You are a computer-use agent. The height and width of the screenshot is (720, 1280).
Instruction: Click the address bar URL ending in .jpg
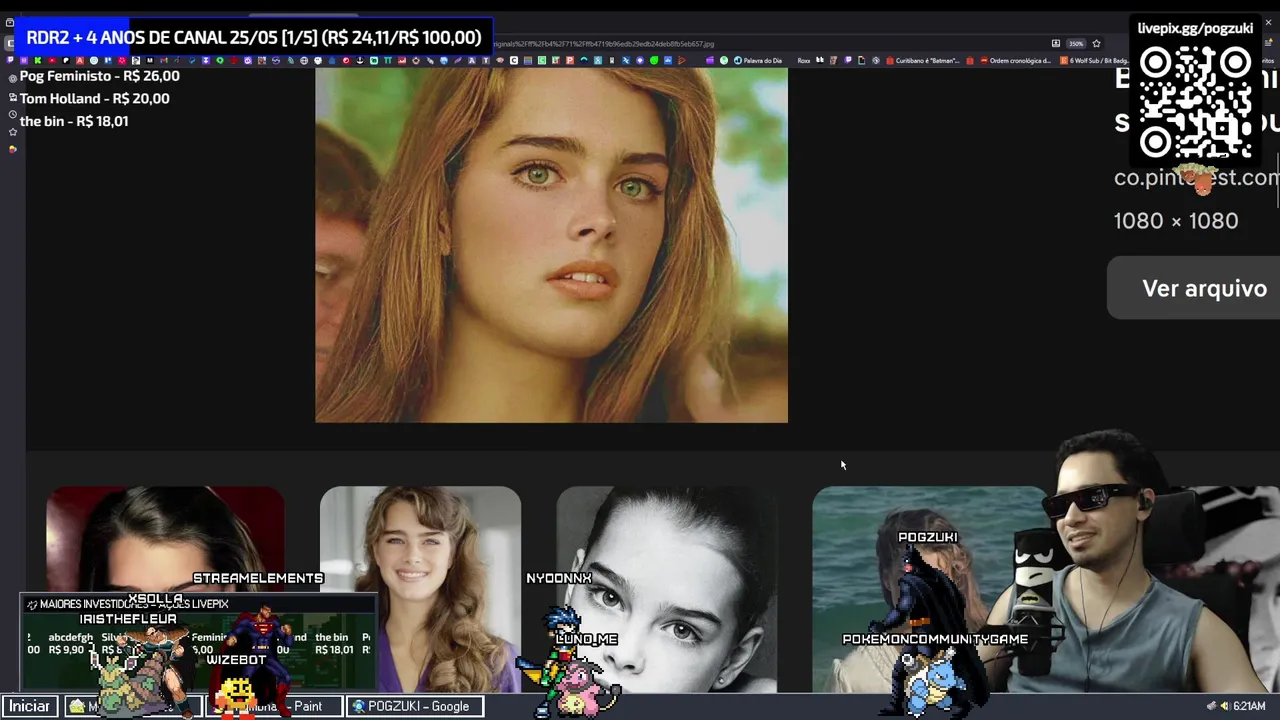click(x=603, y=44)
